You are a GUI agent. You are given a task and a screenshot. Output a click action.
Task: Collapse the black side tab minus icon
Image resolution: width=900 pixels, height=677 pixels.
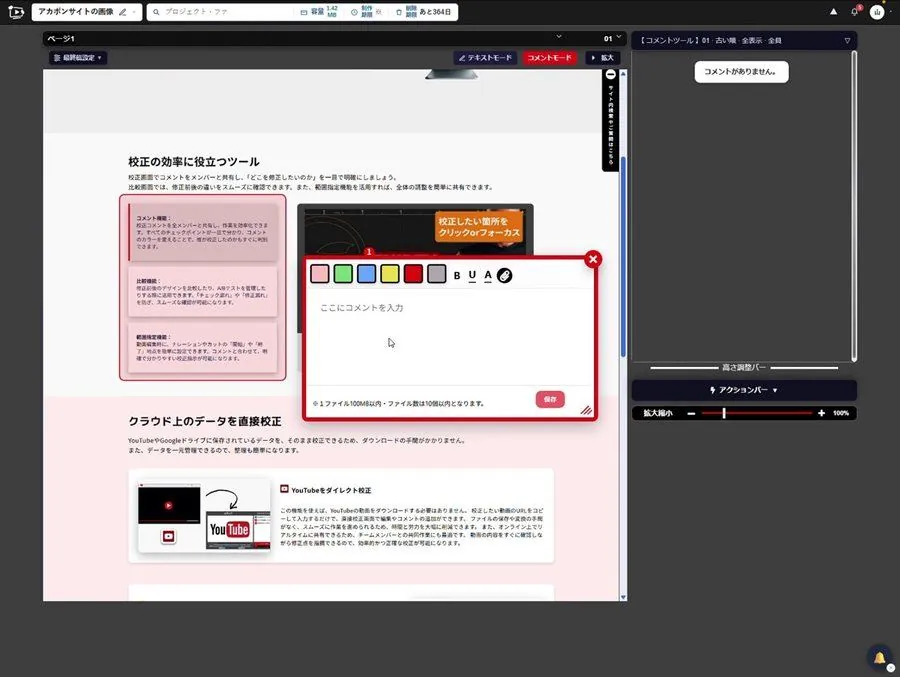[x=611, y=75]
